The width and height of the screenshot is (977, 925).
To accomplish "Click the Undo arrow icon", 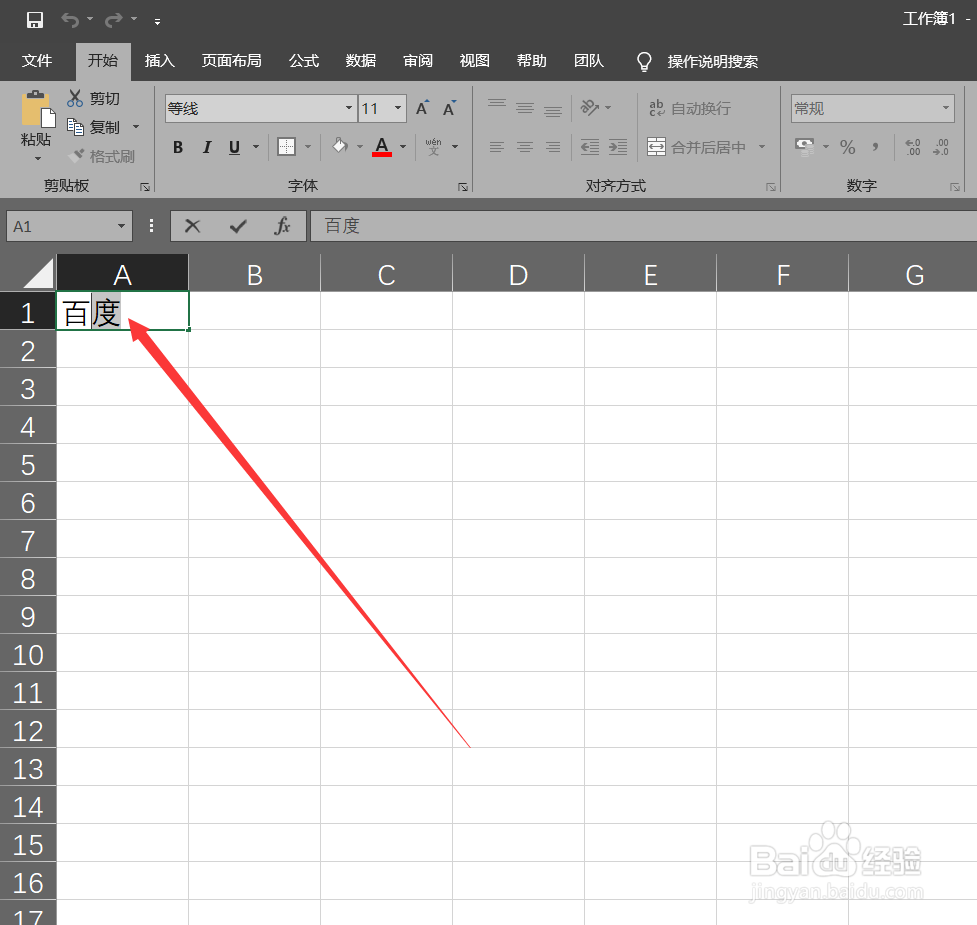I will click(70, 20).
